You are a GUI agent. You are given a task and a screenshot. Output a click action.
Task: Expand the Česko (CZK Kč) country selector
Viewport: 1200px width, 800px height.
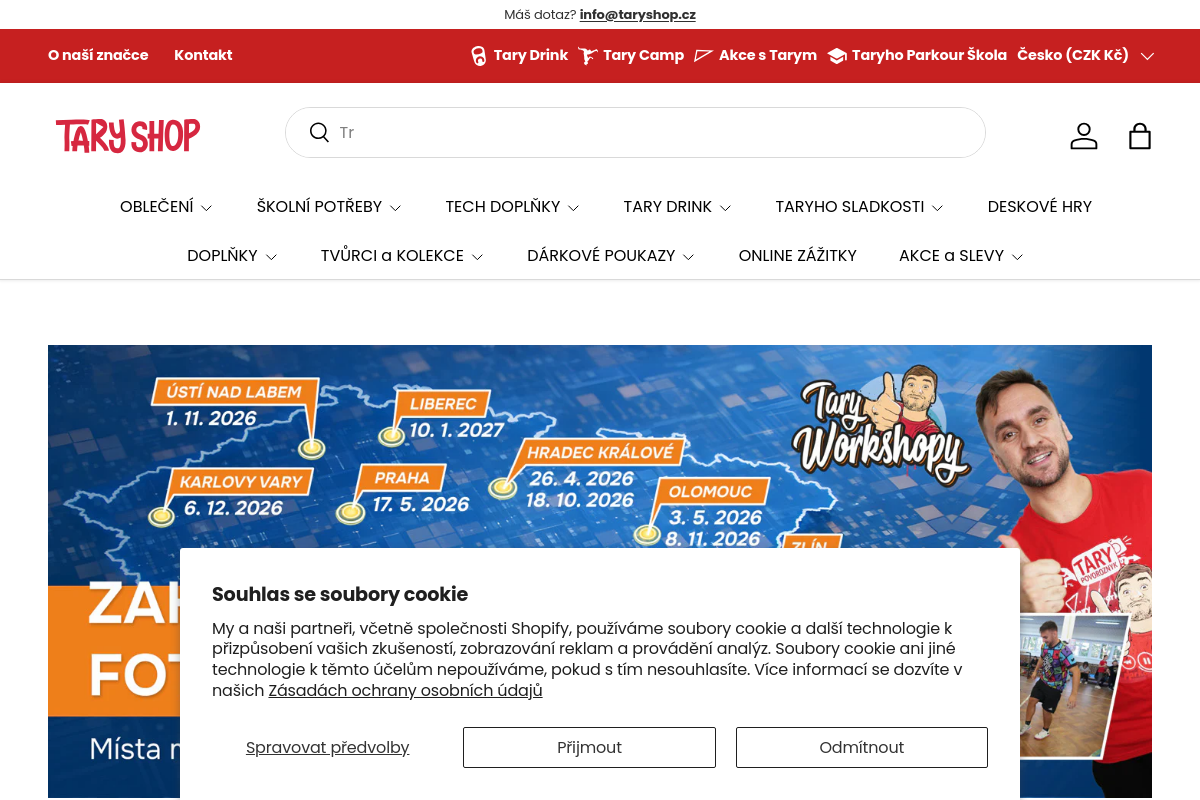[x=1086, y=55]
